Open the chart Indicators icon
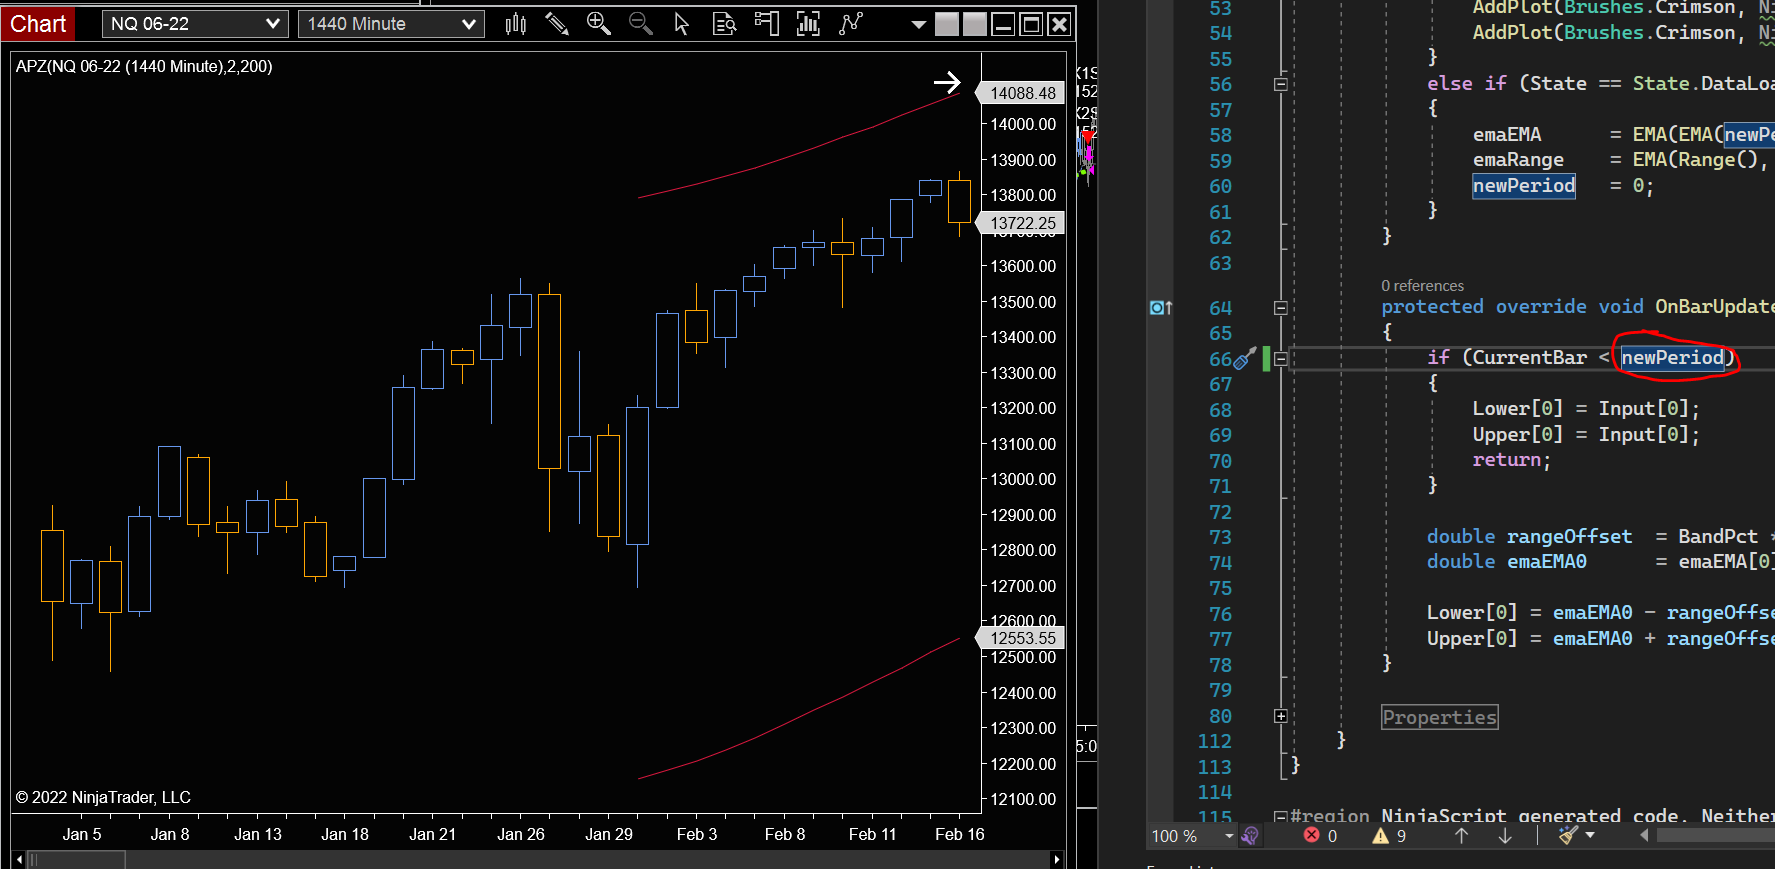 [x=808, y=24]
